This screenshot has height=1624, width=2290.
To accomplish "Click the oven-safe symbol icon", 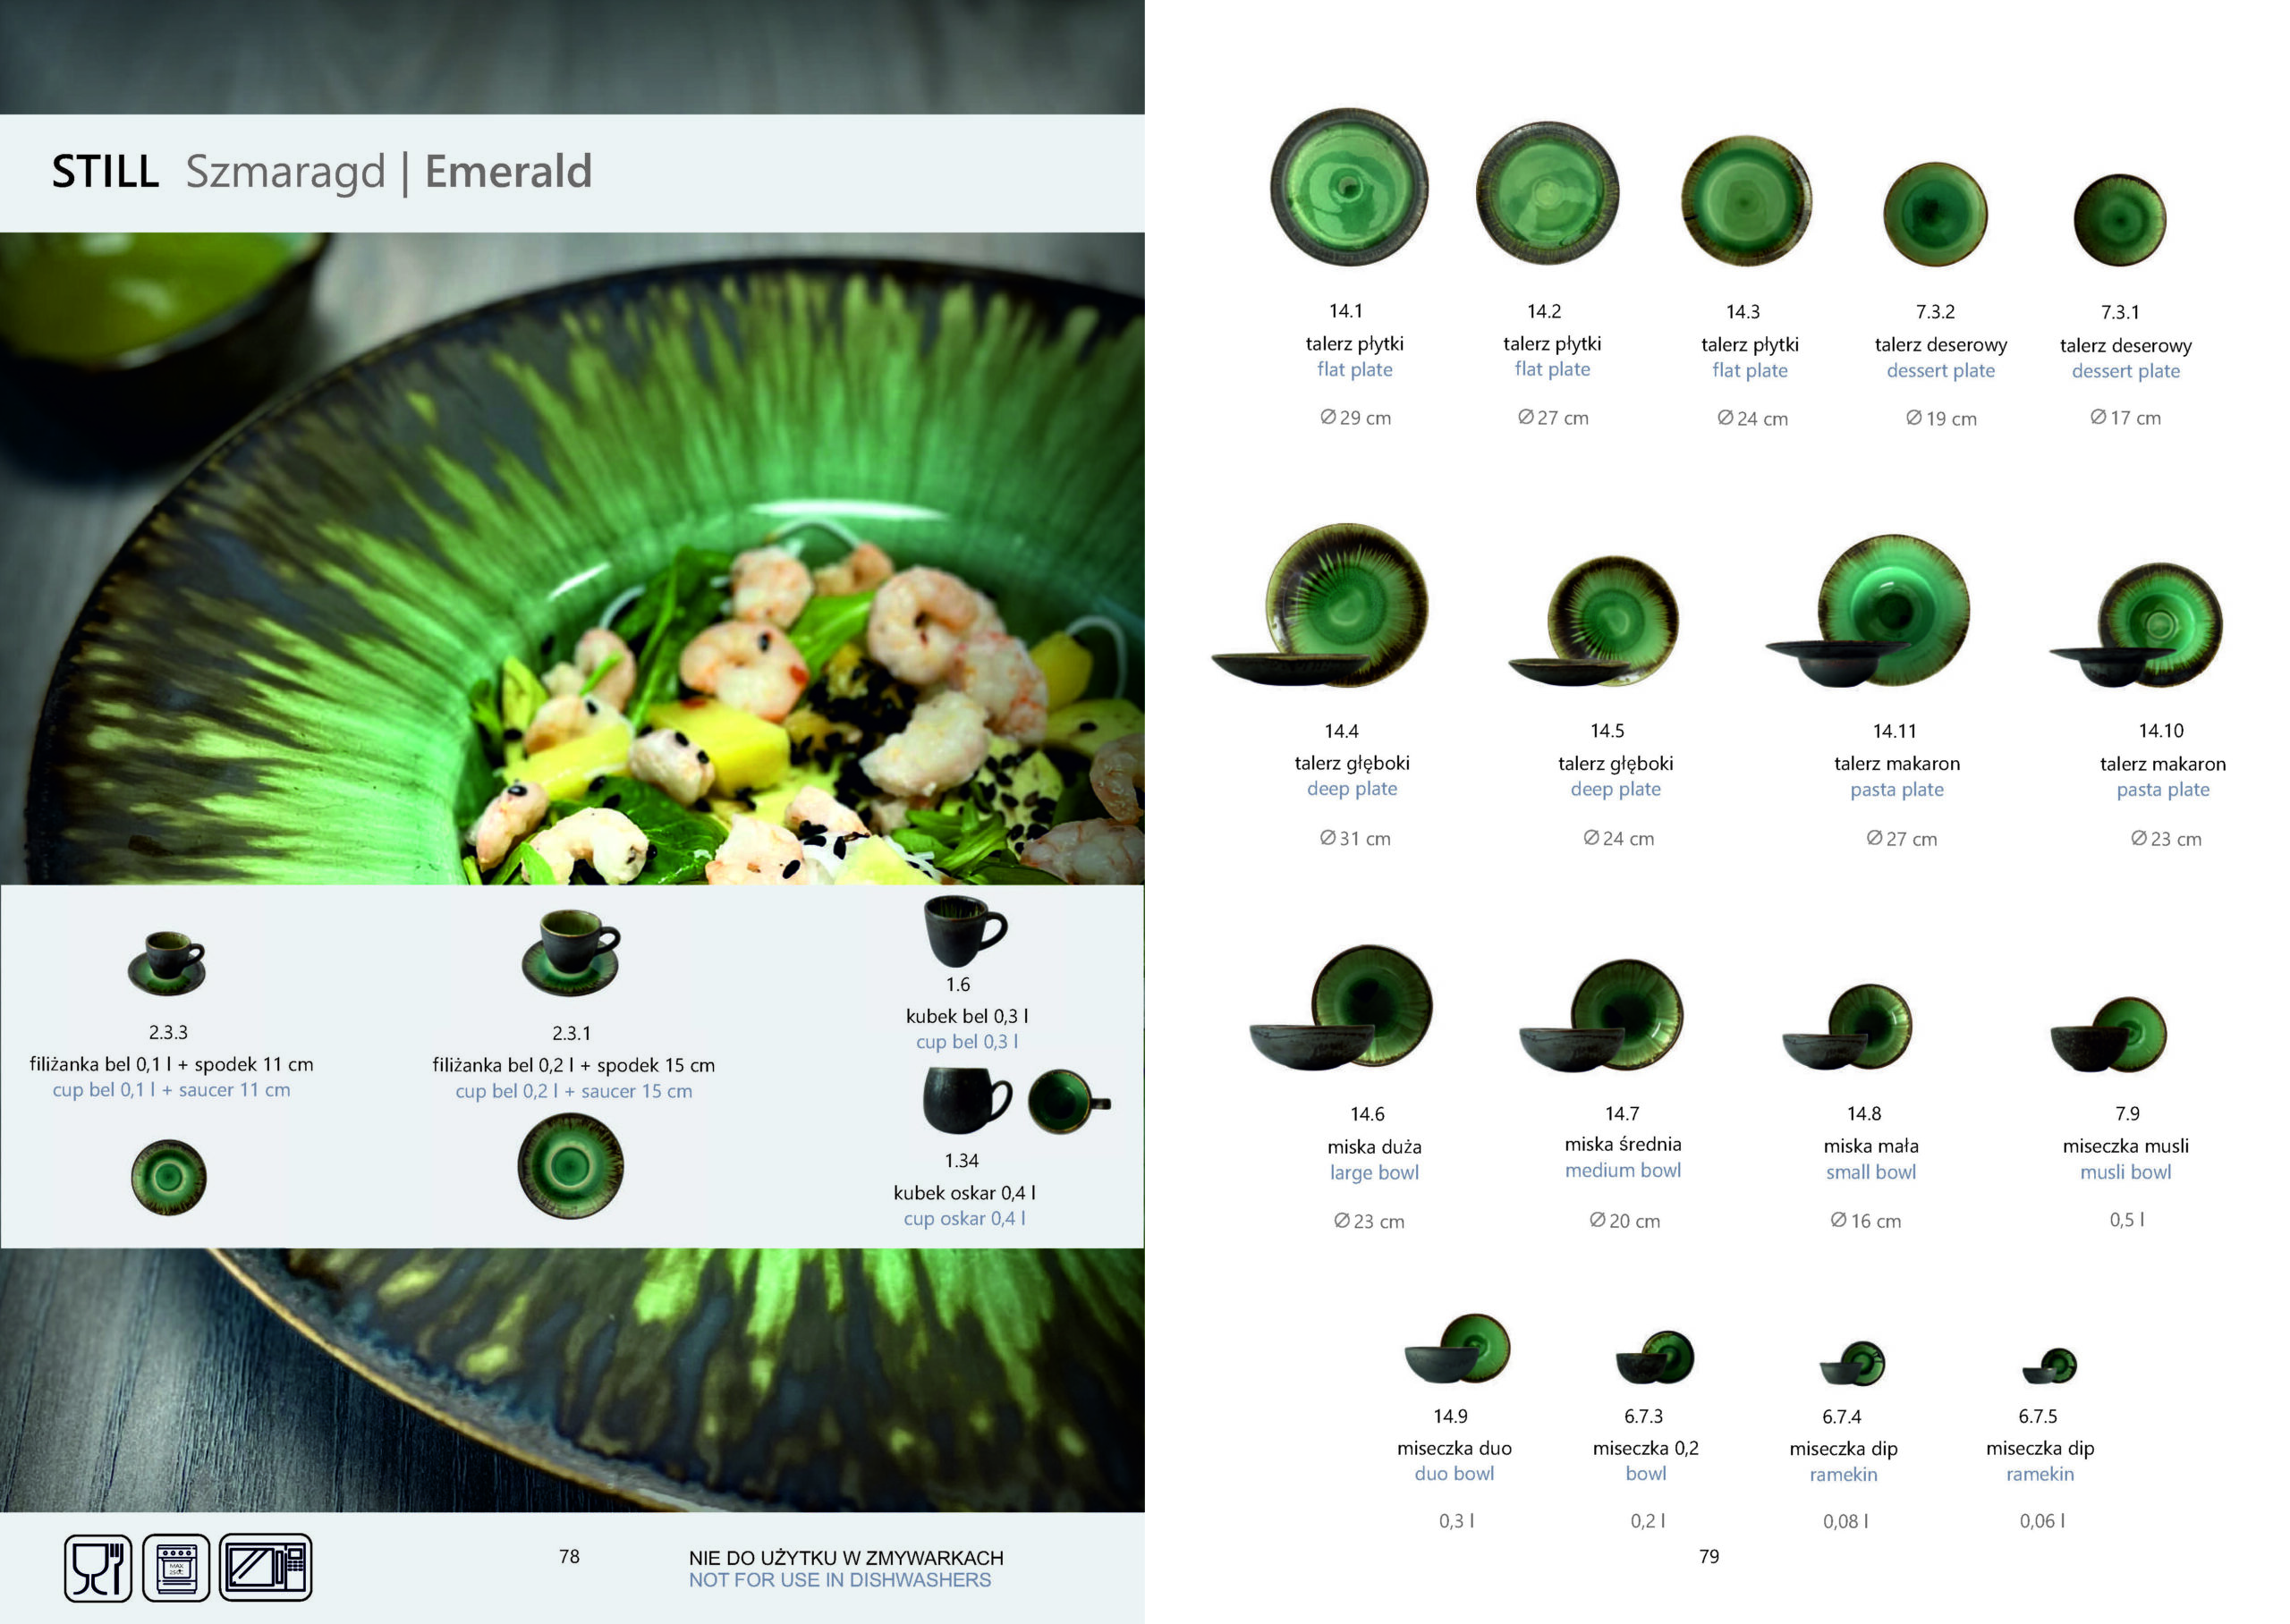I will tap(176, 1568).
